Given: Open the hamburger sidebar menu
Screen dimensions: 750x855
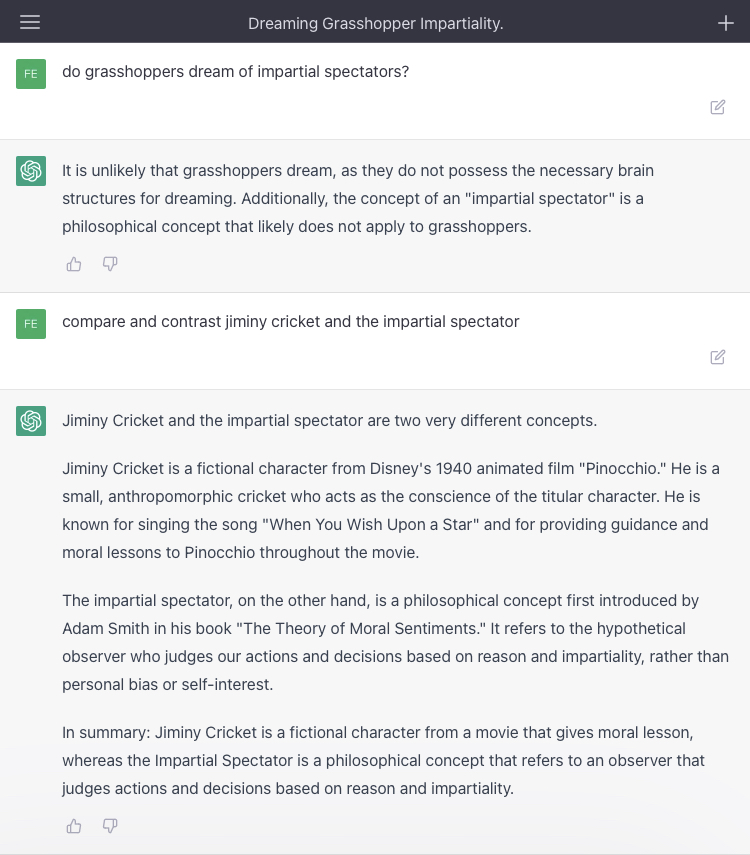Looking at the screenshot, I should point(30,22).
